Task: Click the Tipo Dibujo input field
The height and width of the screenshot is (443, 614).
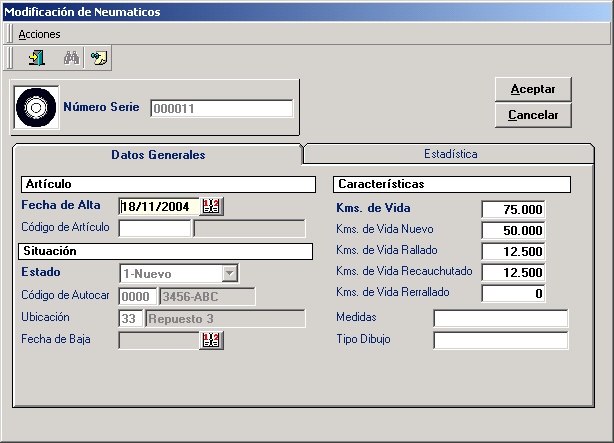Action: tap(500, 340)
